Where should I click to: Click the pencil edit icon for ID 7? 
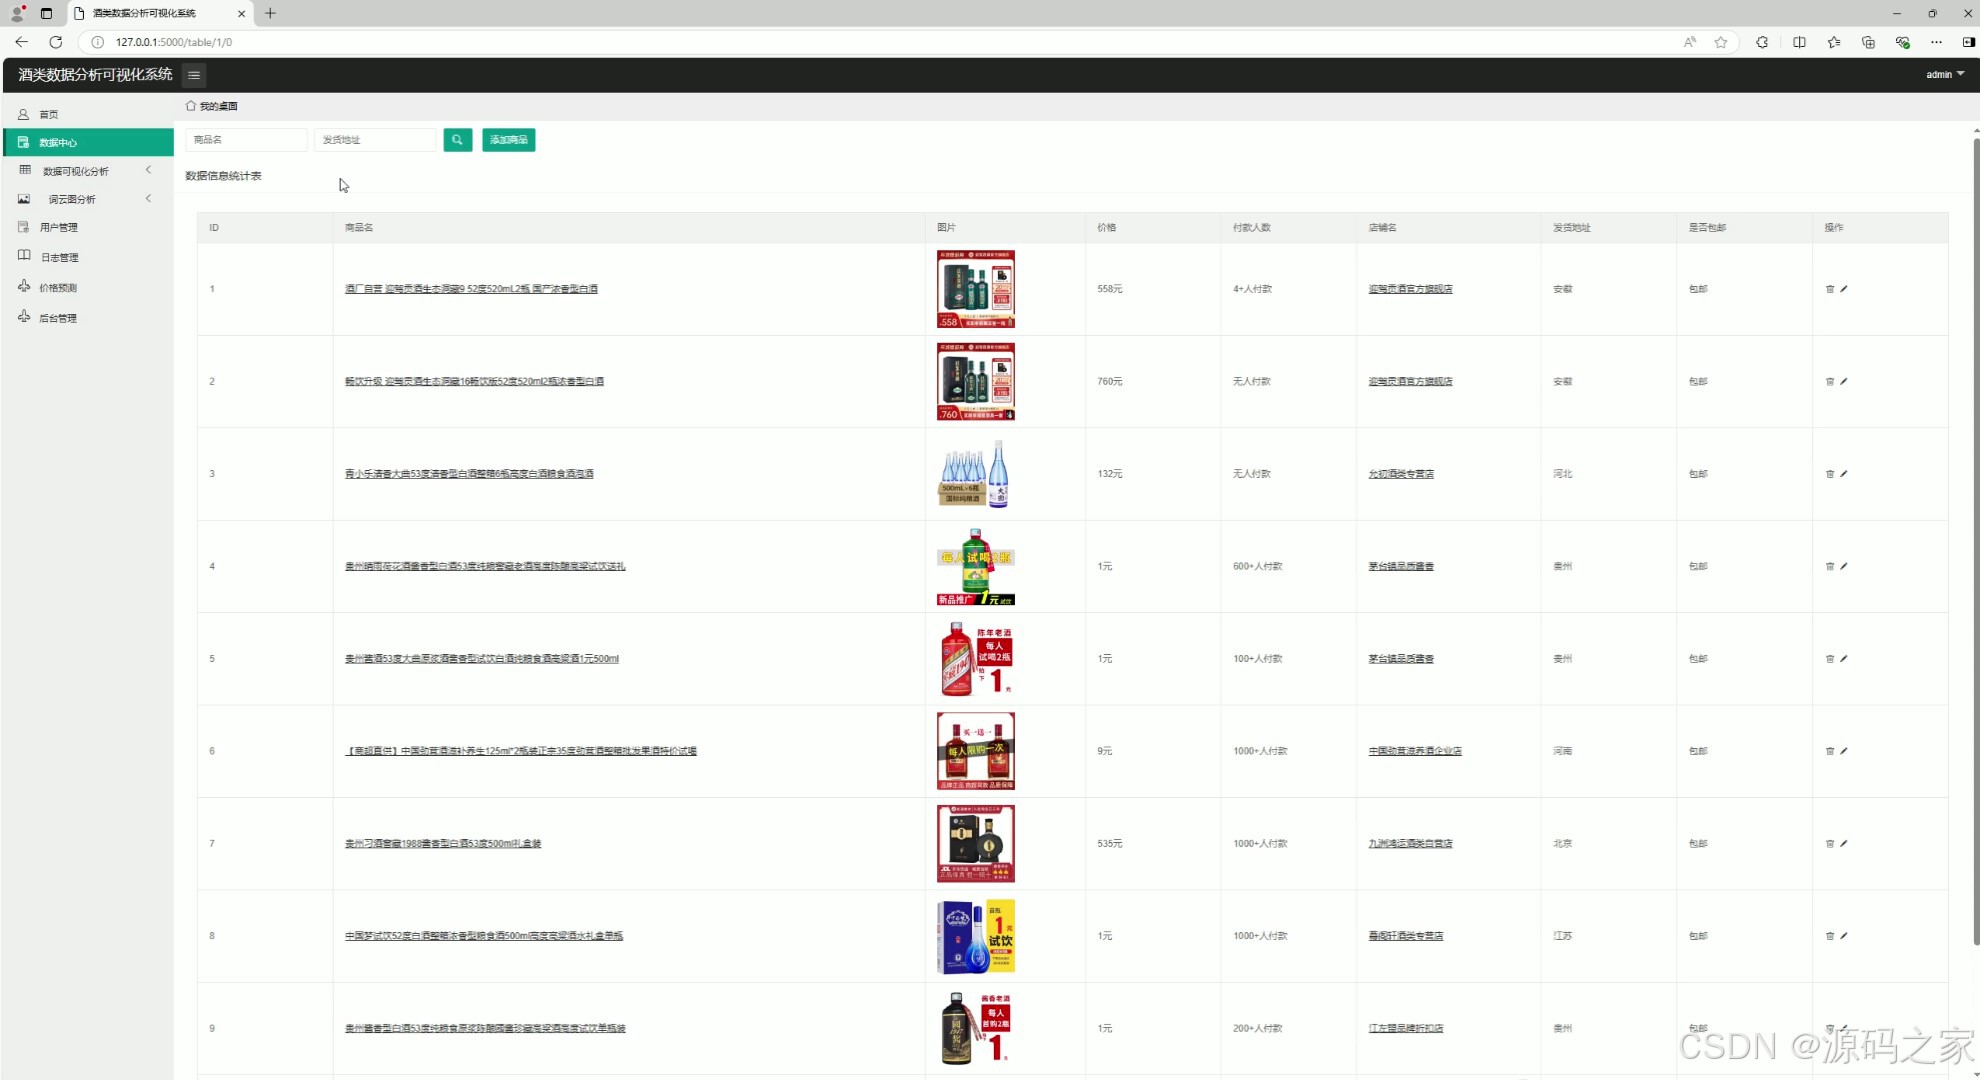[x=1844, y=844]
